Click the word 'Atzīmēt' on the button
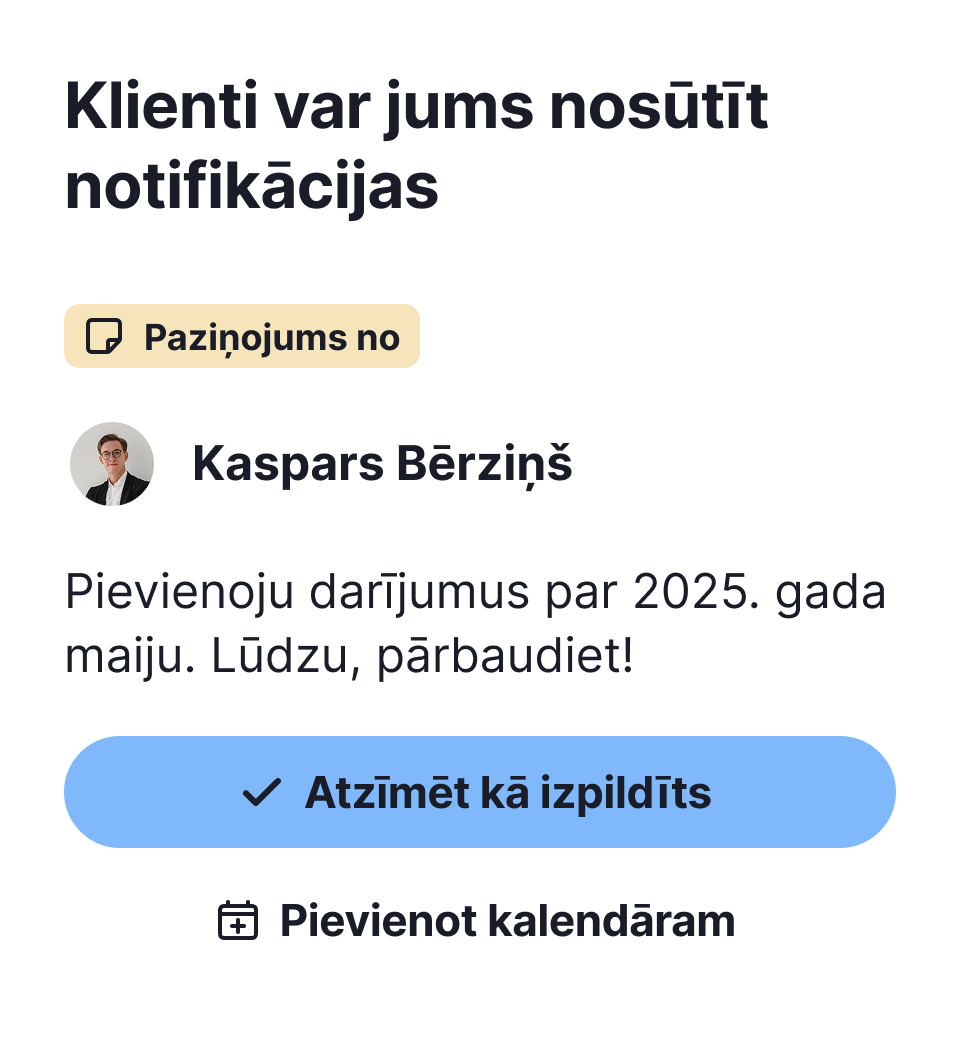The image size is (960, 1040). (387, 793)
